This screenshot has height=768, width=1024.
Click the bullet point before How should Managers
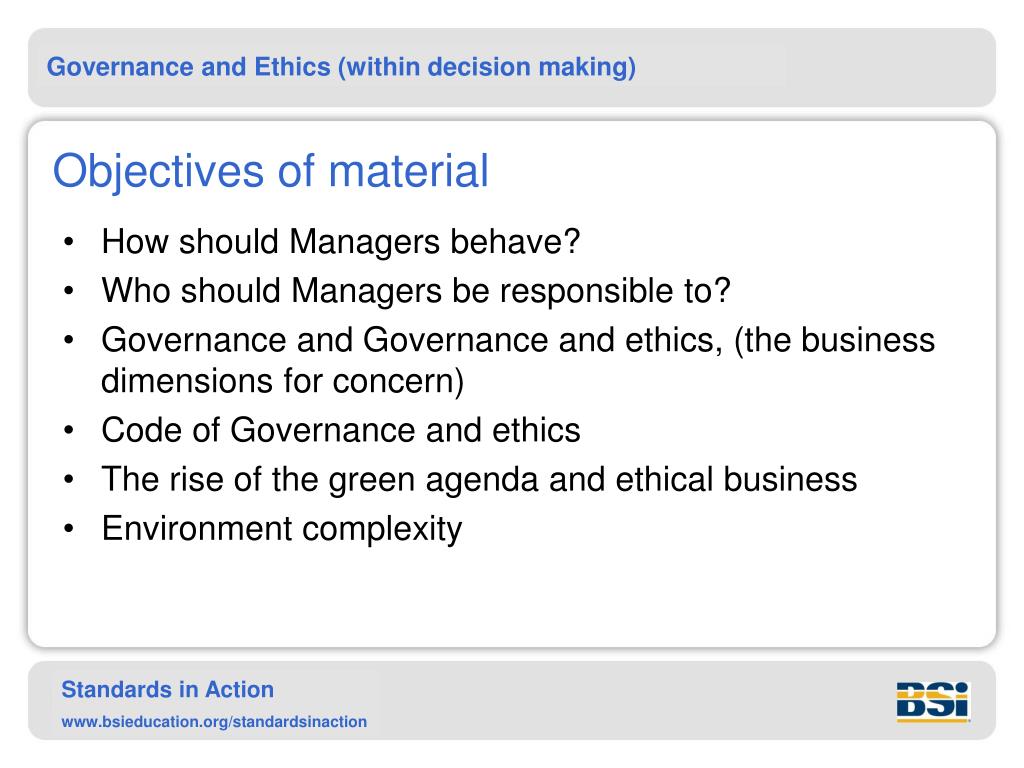69,242
